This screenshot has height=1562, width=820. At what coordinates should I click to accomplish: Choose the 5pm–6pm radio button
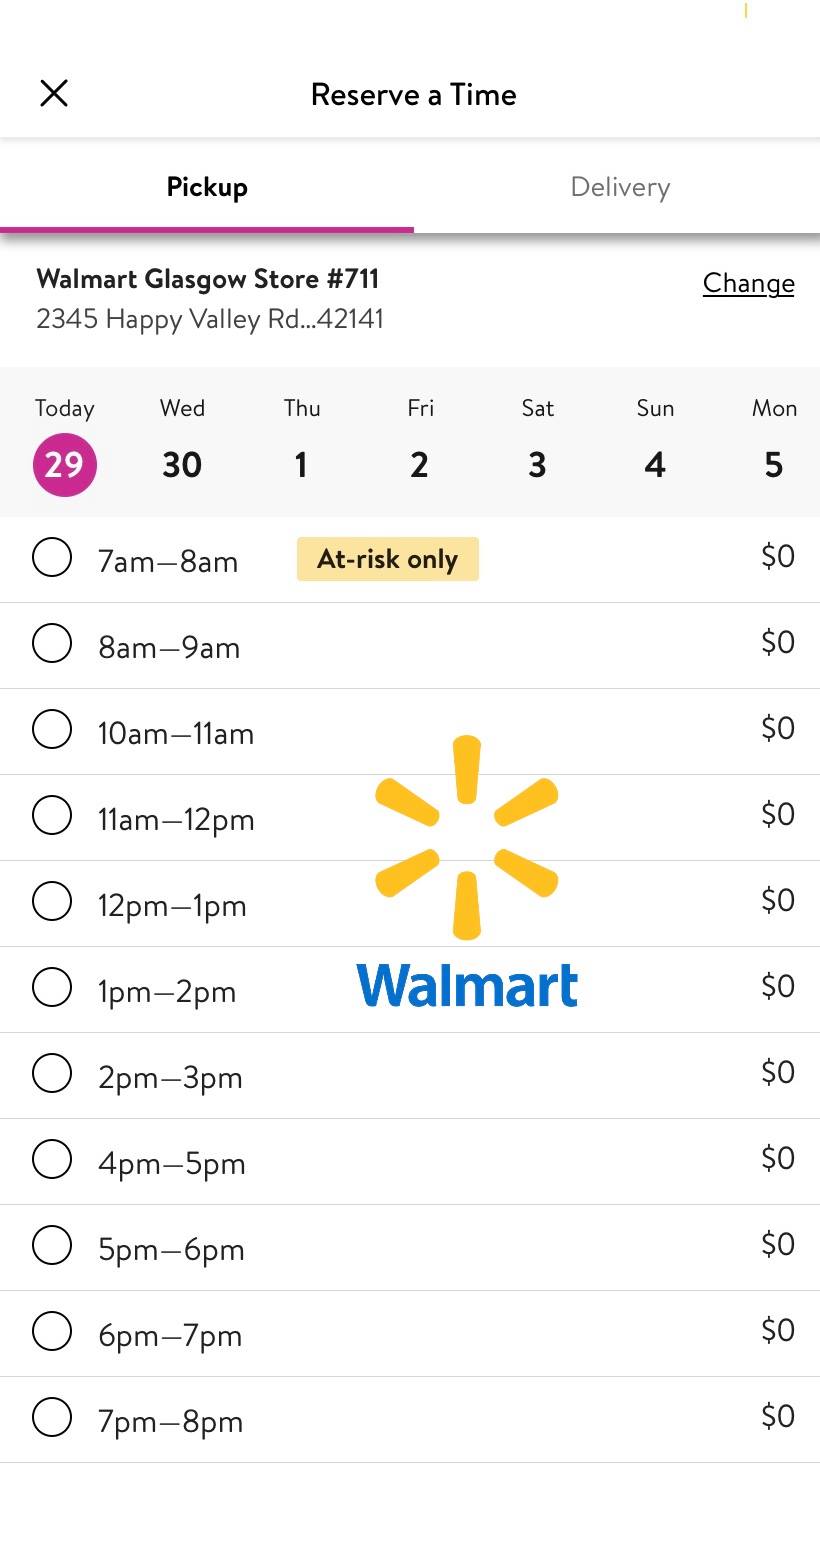tap(52, 1245)
